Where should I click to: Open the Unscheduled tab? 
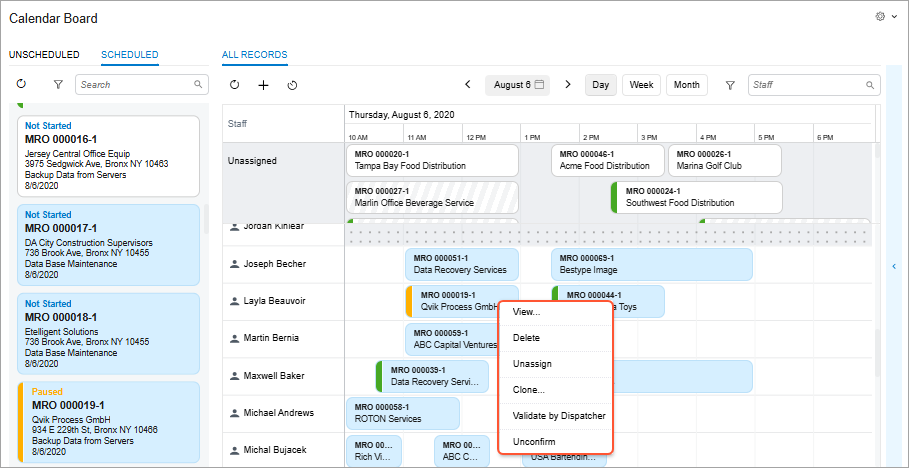pyautogui.click(x=42, y=55)
